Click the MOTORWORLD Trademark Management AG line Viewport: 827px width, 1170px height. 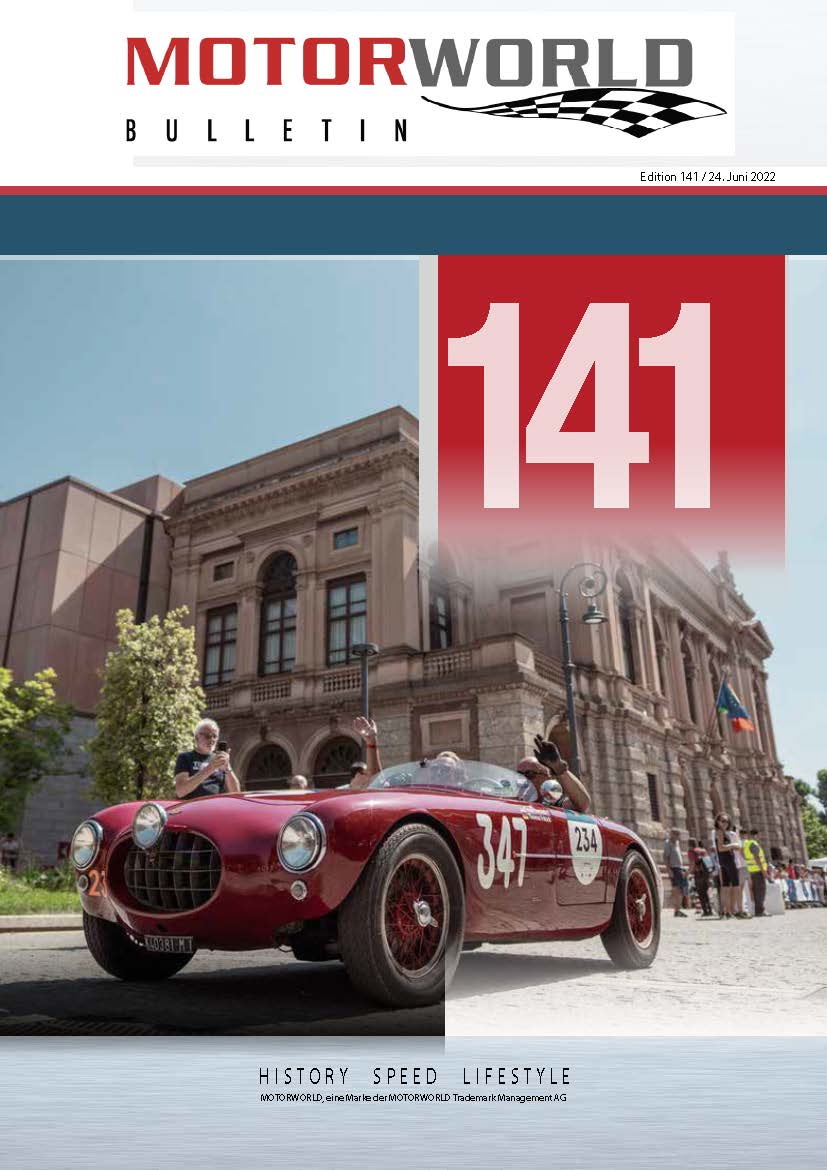414,1098
